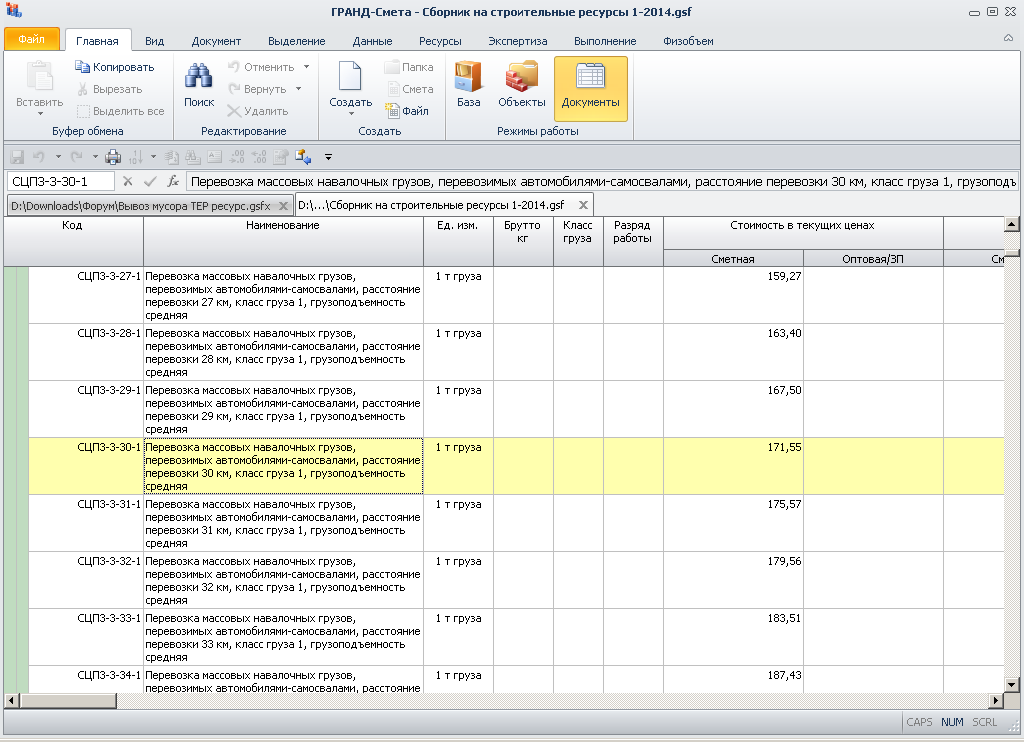1024x742 pixels.
Task: Activate the Вывоз мусора ТЕР ресурс.gsfx document tab
Action: [x=140, y=205]
